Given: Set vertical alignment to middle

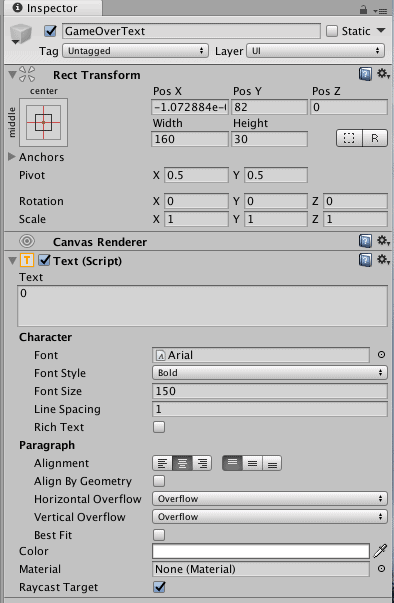Looking at the screenshot, I should [252, 463].
